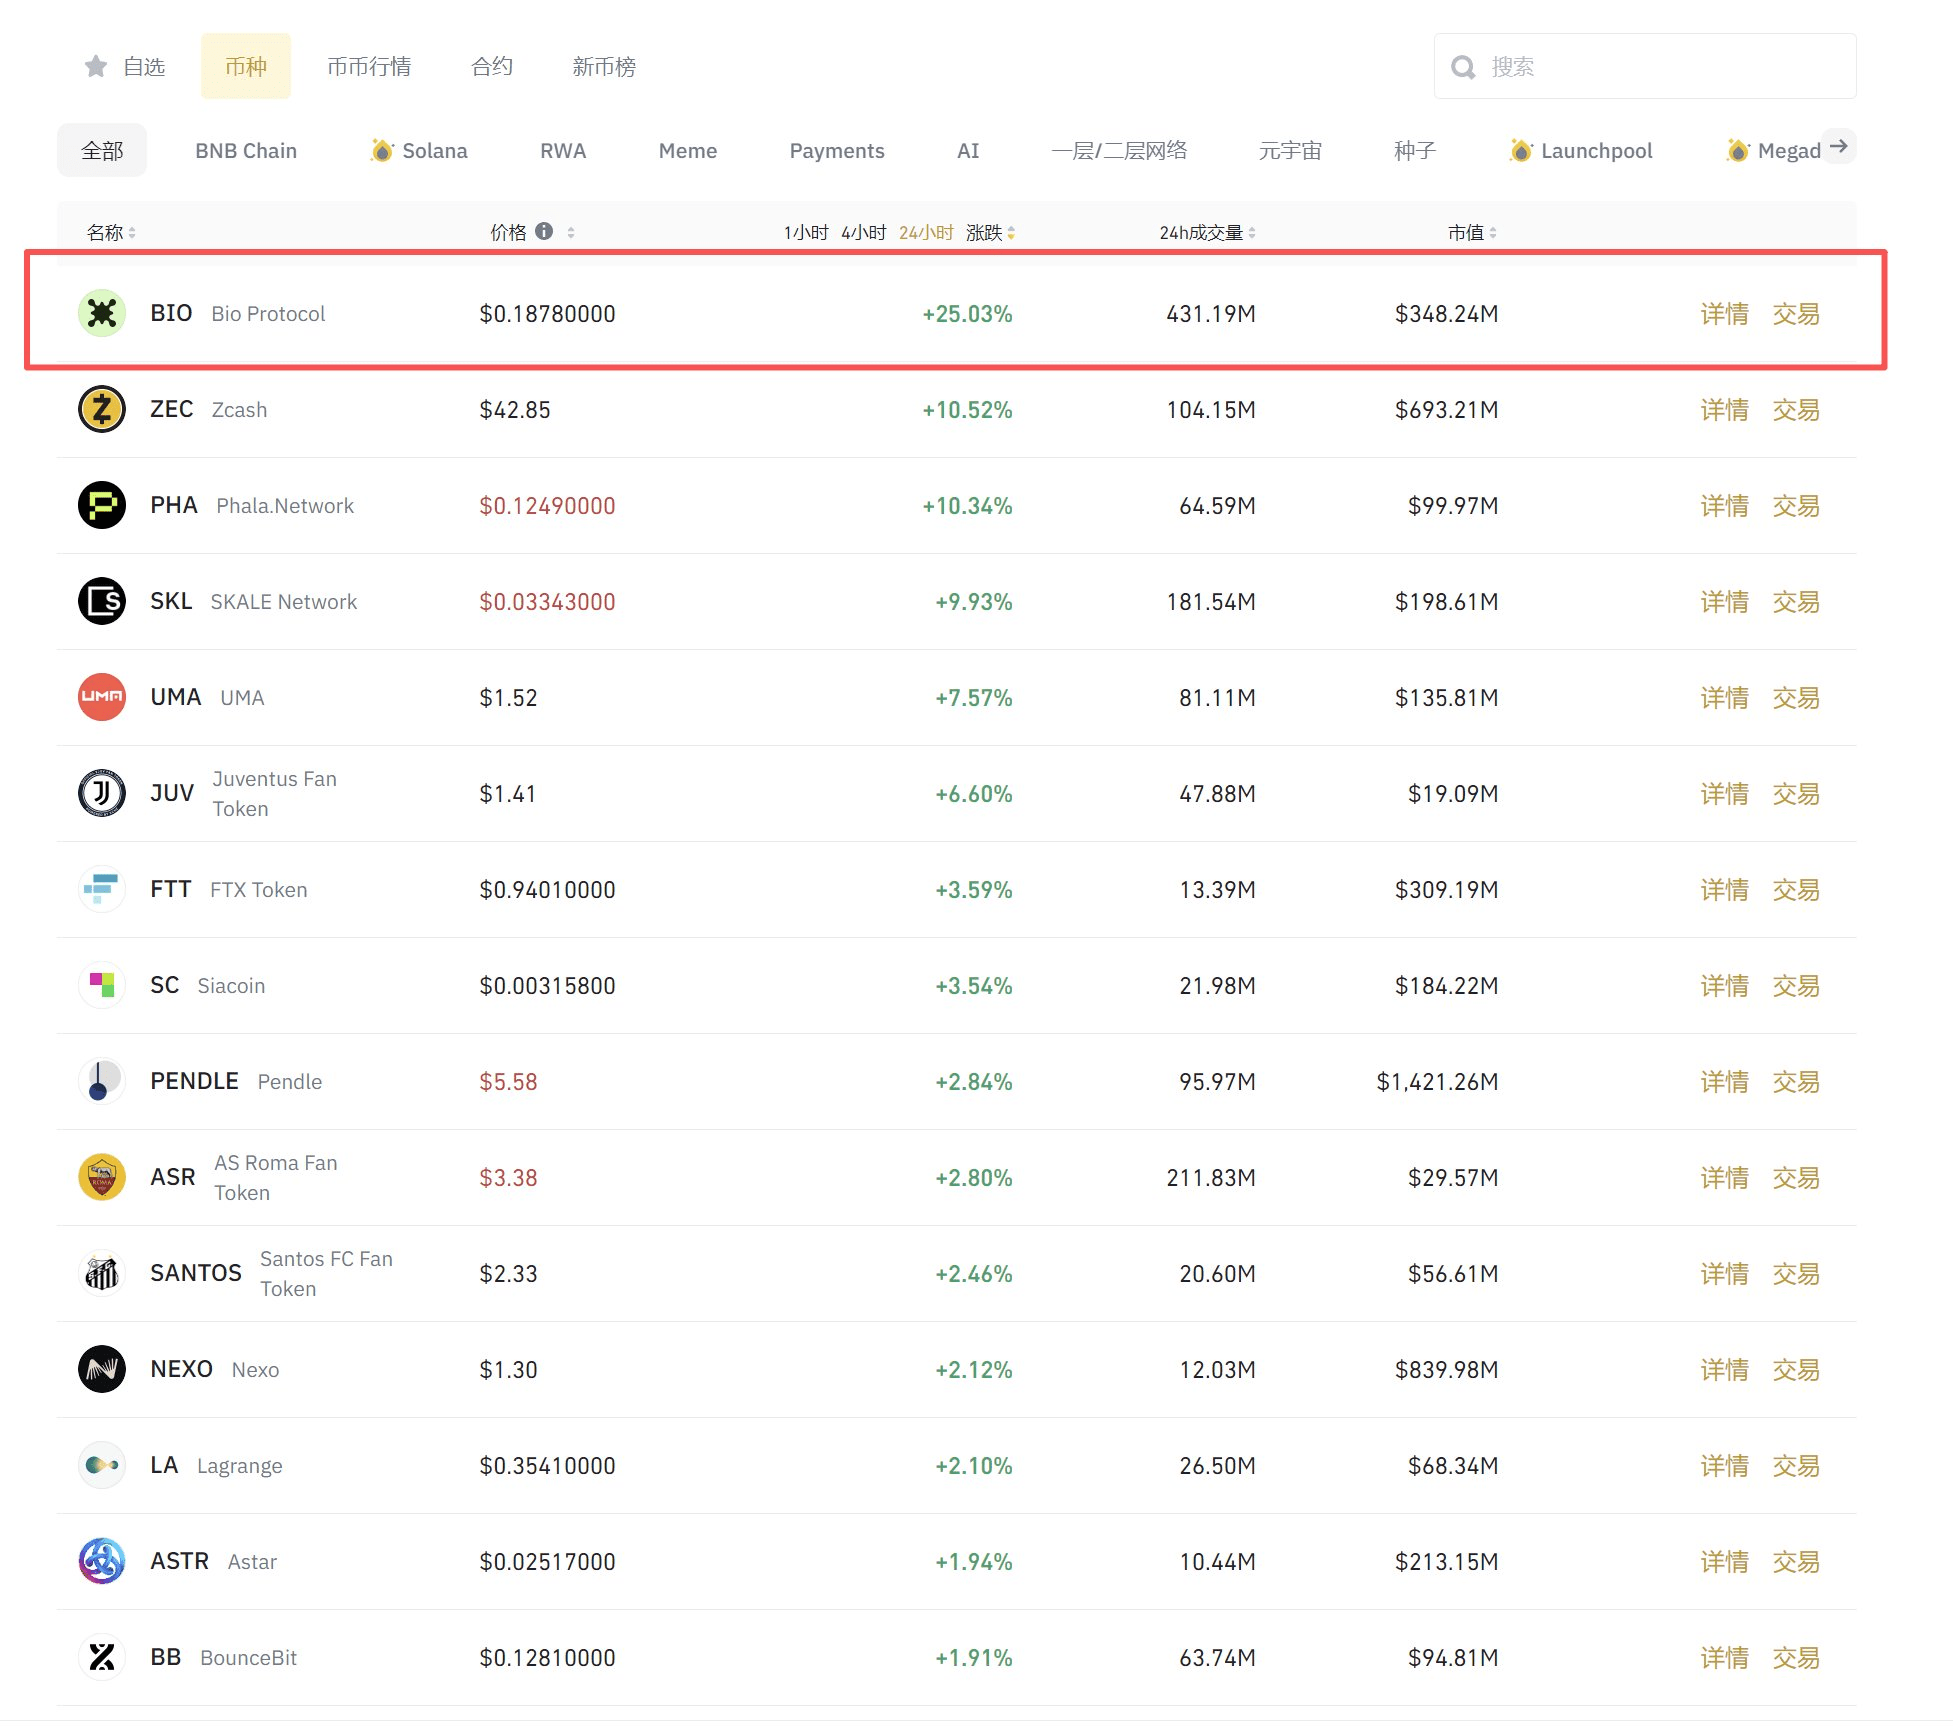The image size is (1953, 1731).
Task: Select the Solana category
Action: (419, 150)
